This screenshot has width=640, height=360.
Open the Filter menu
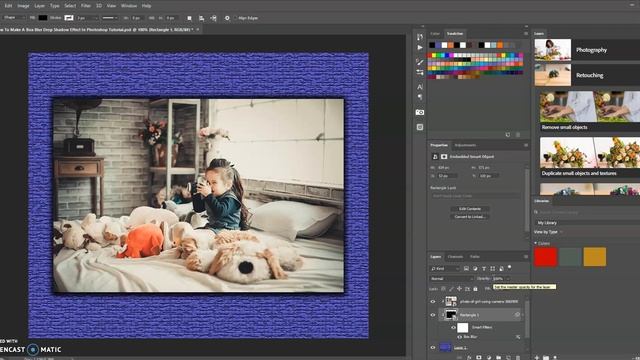(x=86, y=6)
